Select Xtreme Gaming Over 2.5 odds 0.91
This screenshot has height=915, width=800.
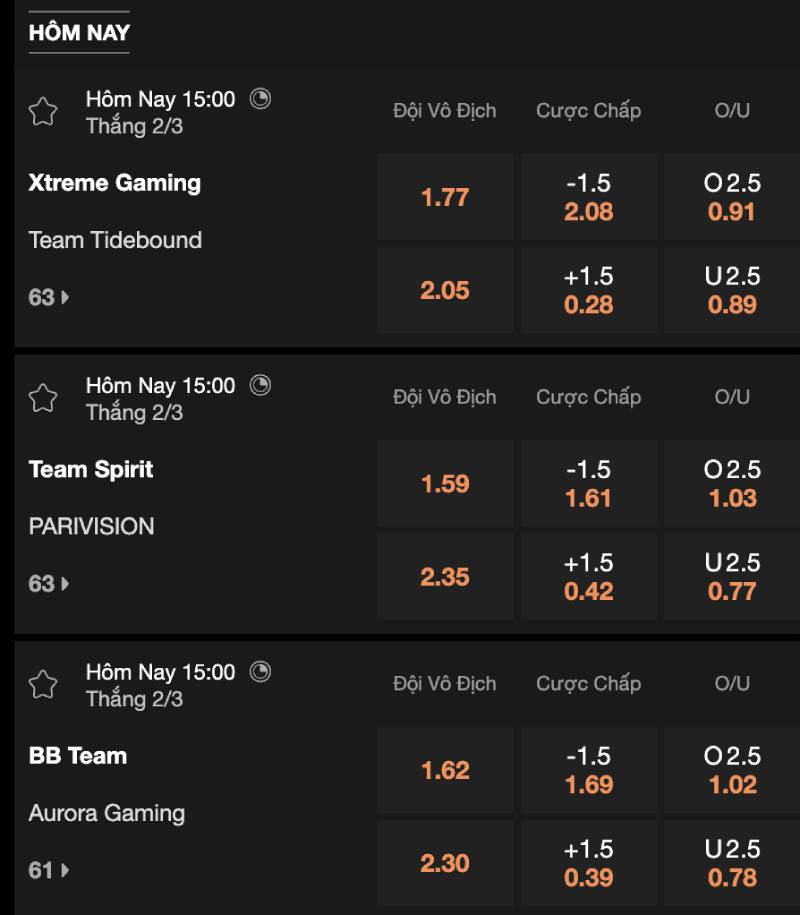[x=732, y=197]
